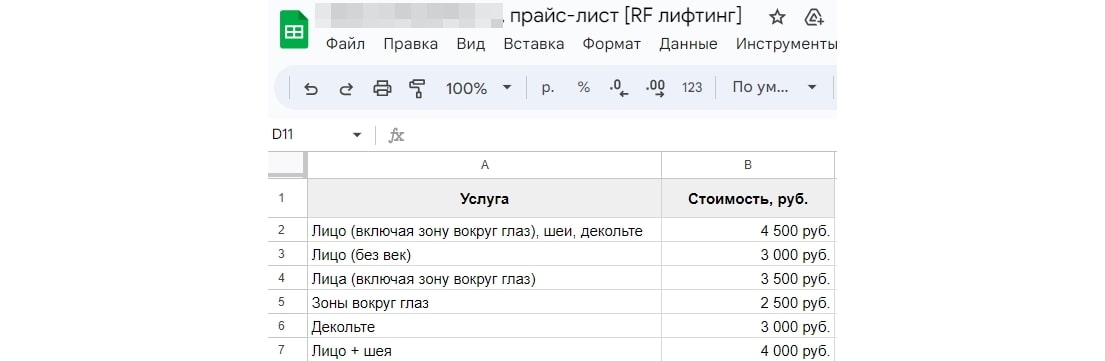
Task: Open the Данные menu
Action: click(x=688, y=44)
